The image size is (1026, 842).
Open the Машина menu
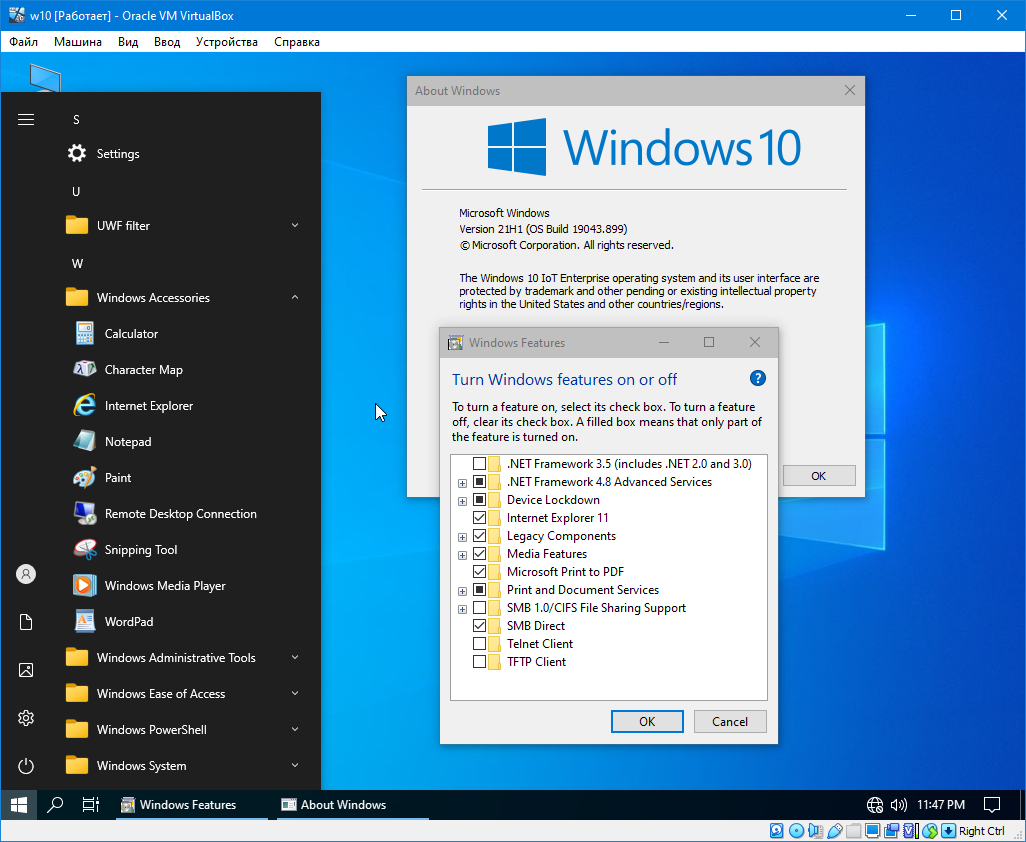click(78, 42)
